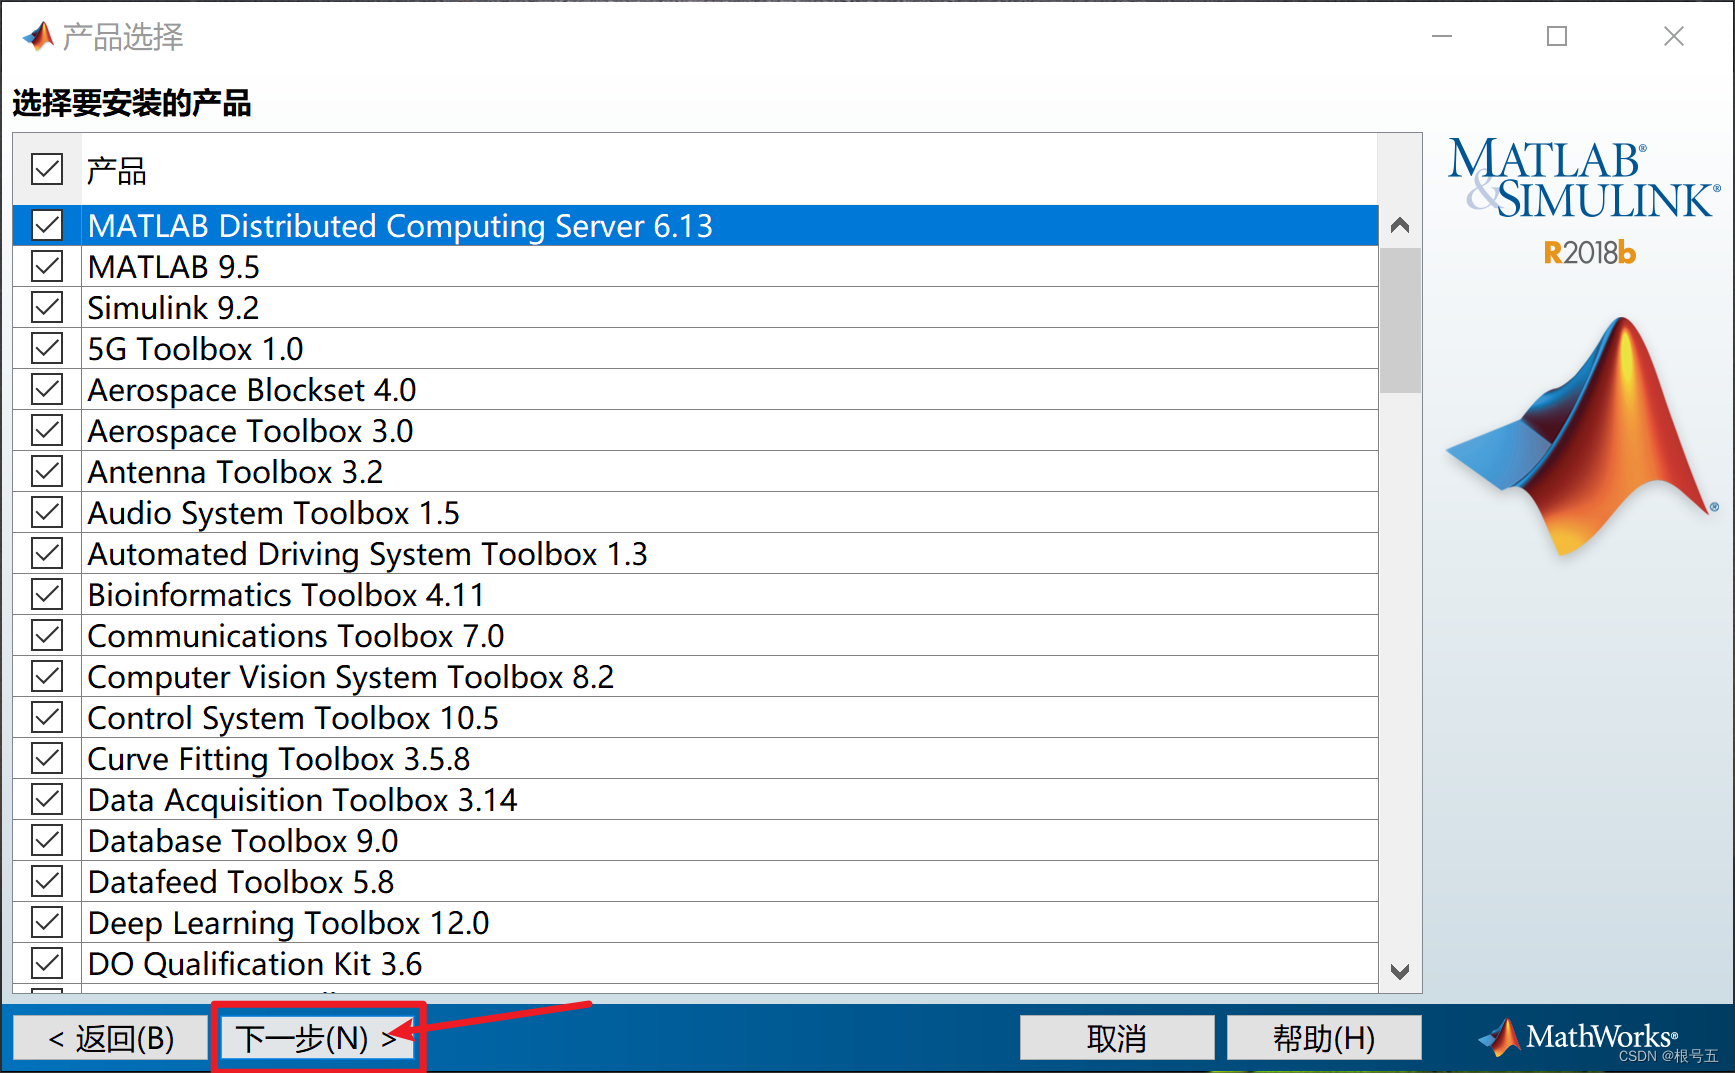Go back with the 返回(B) button

click(x=111, y=1038)
